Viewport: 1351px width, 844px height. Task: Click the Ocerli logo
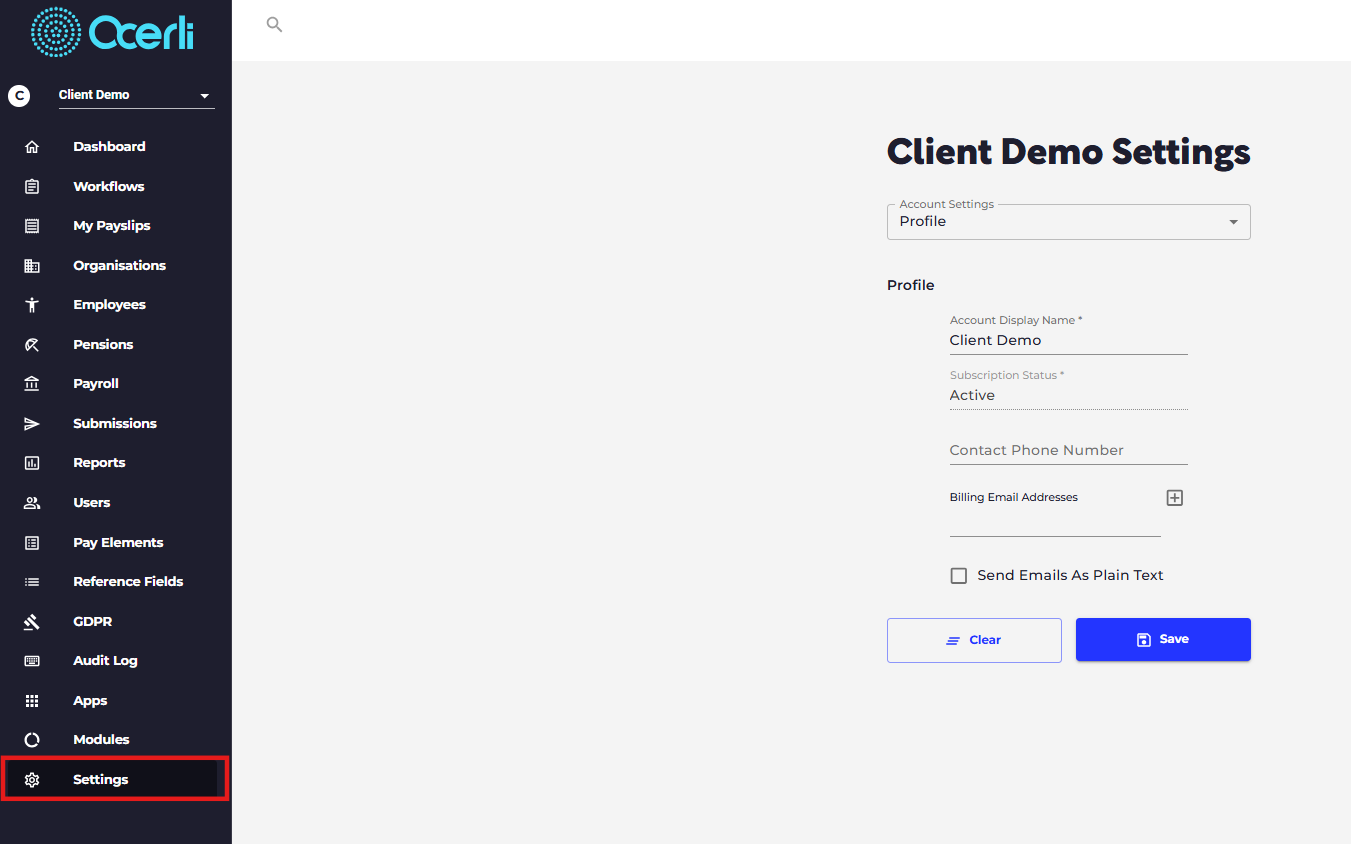coord(113,33)
